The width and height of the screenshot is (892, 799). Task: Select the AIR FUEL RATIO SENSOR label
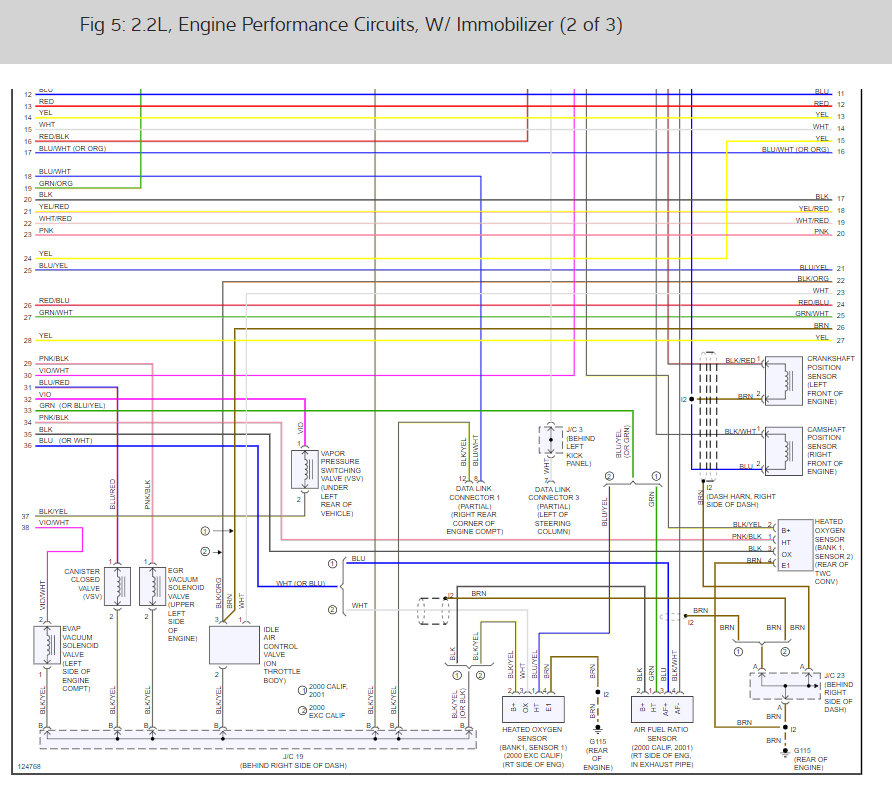[662, 747]
